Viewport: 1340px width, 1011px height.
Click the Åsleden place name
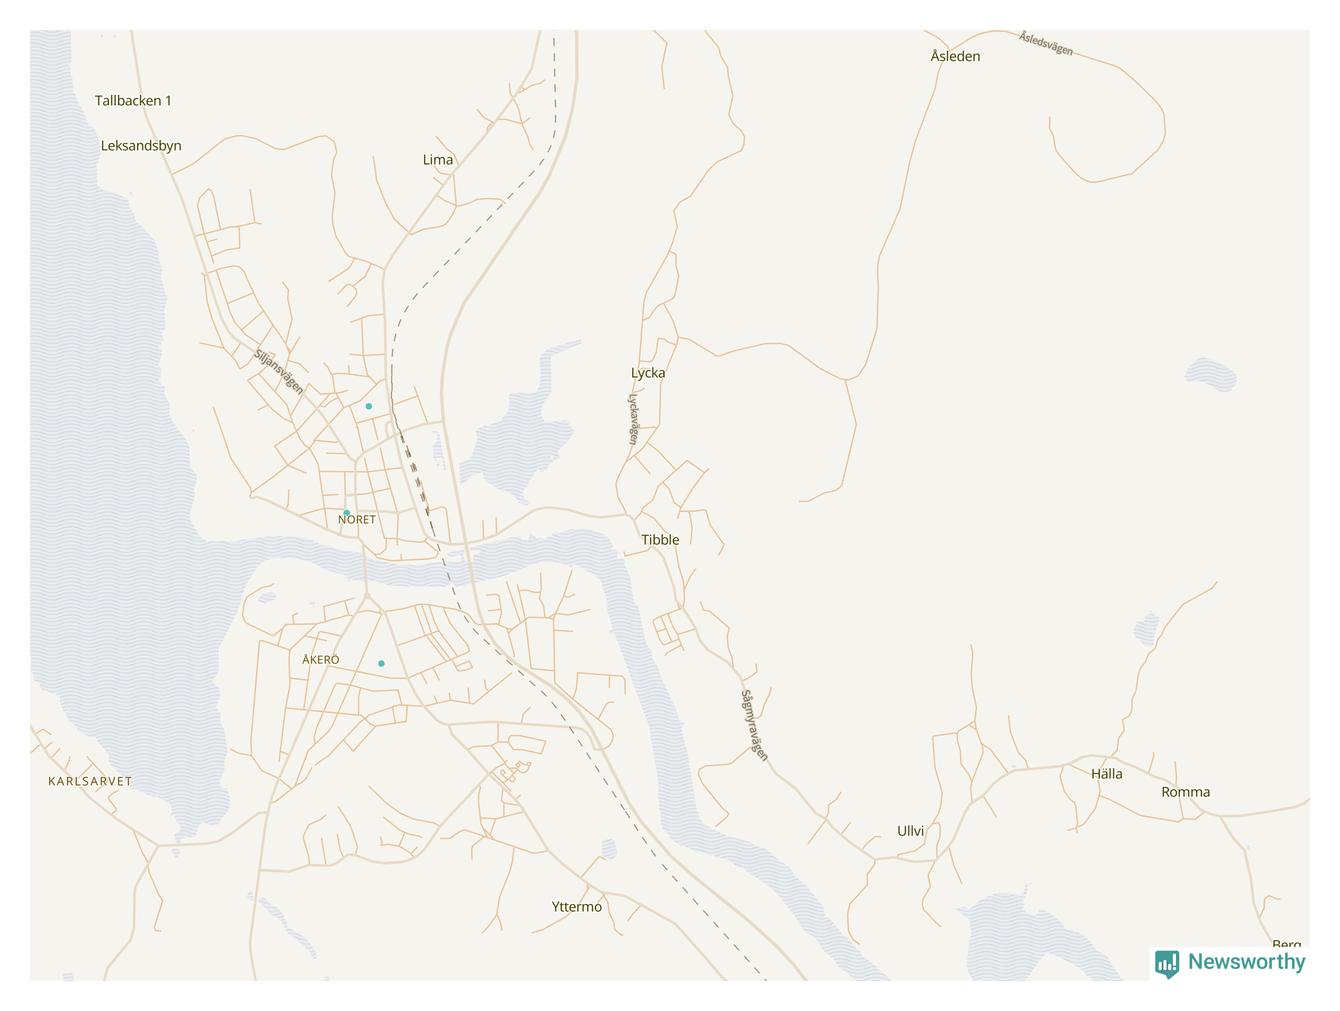point(955,56)
